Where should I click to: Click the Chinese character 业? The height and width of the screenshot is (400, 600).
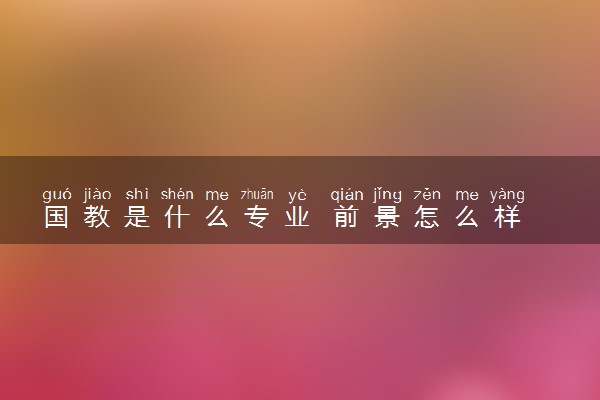click(x=297, y=217)
